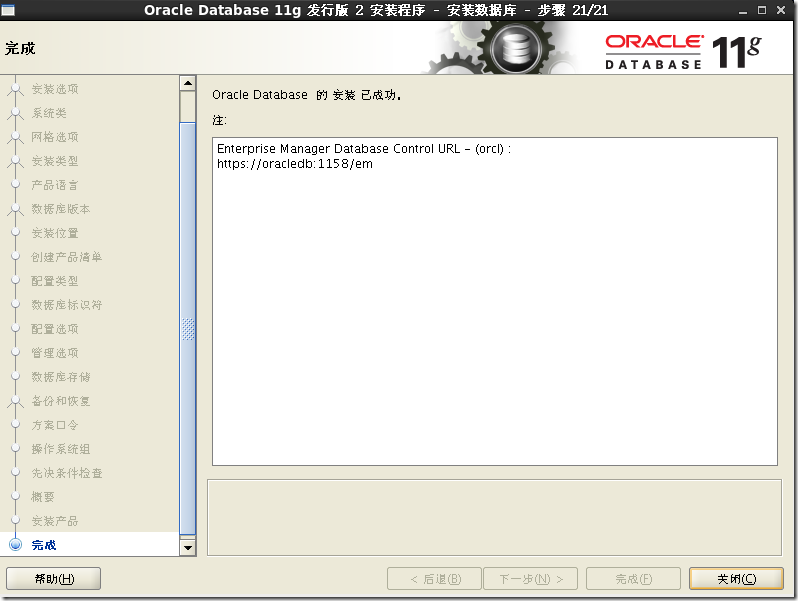
Task: Select the 完成 step in sidebar
Action: click(x=44, y=545)
